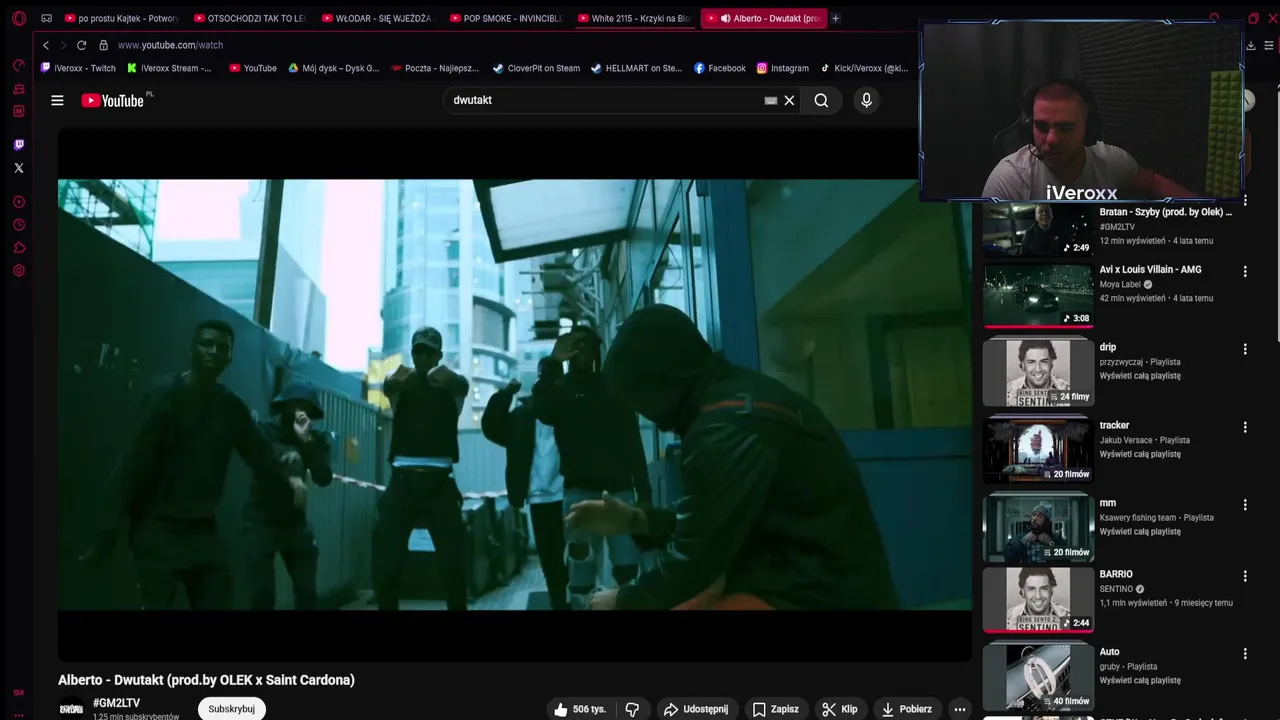Open the BARRIO SENTINO video thumbnail
Viewport: 1280px width, 720px height.
1038,600
